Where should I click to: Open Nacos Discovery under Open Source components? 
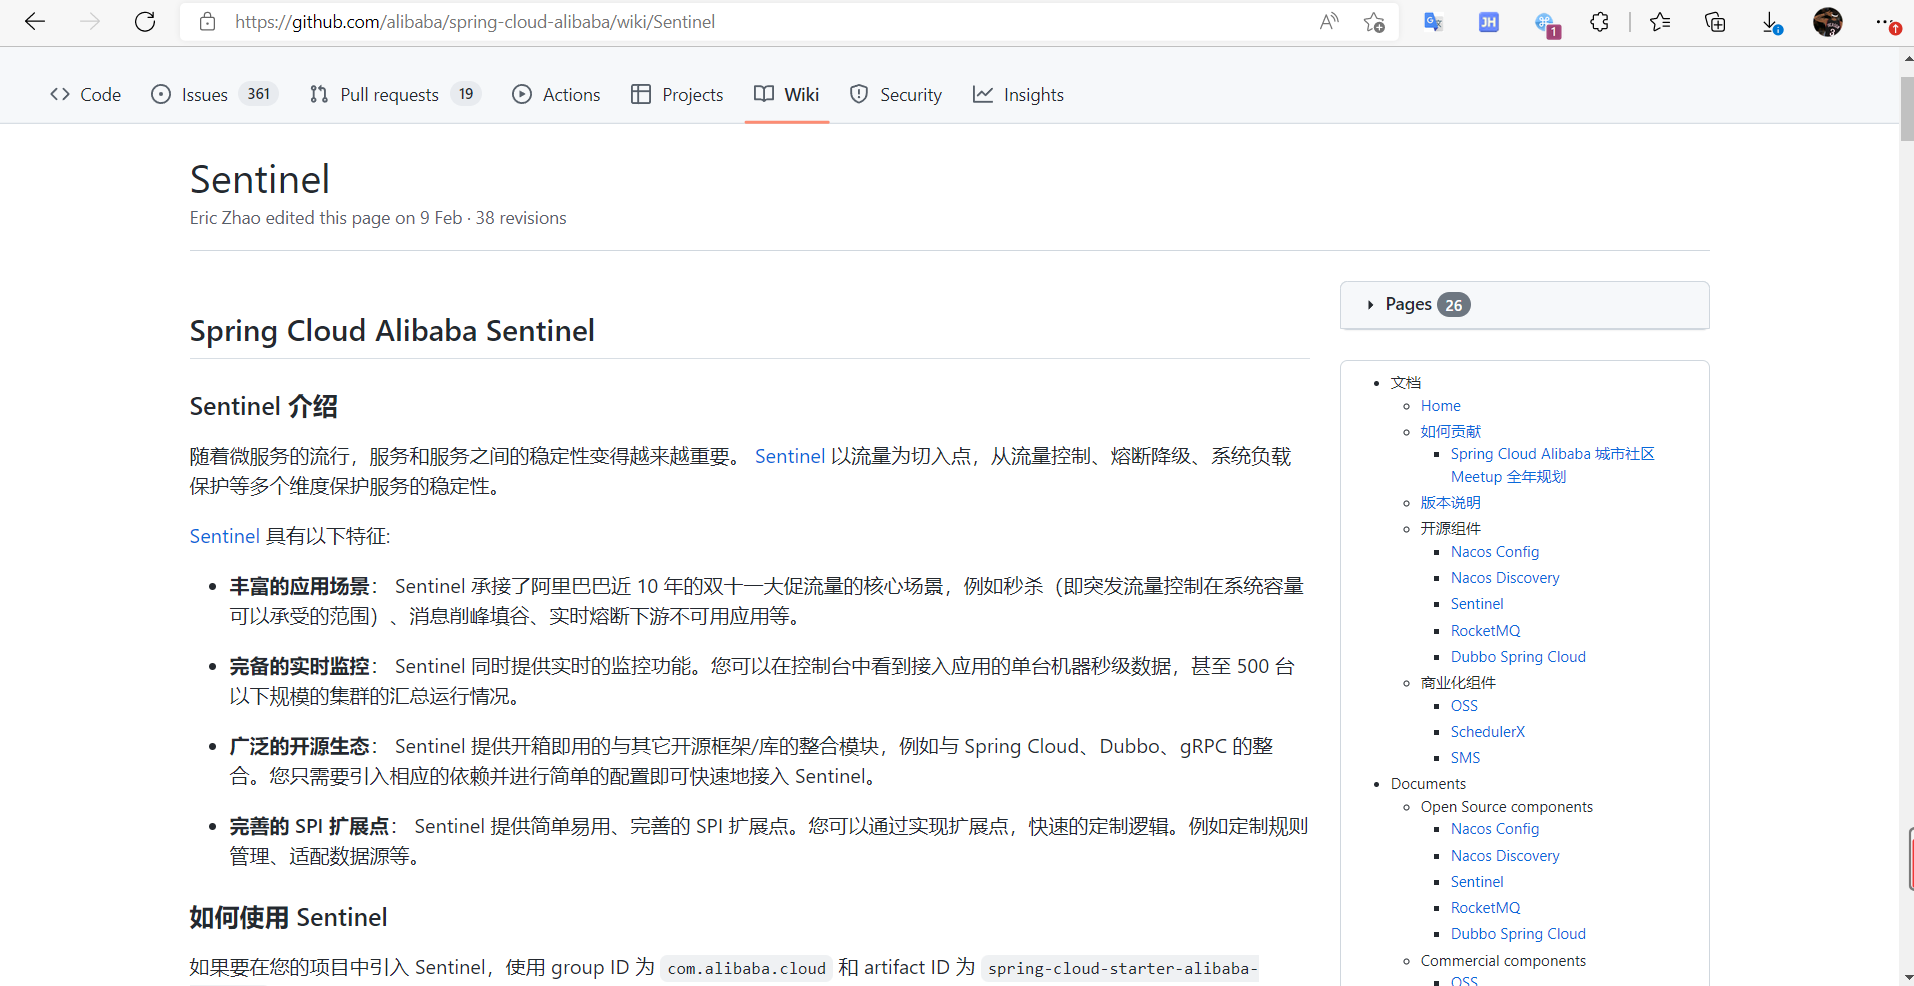tap(1505, 856)
